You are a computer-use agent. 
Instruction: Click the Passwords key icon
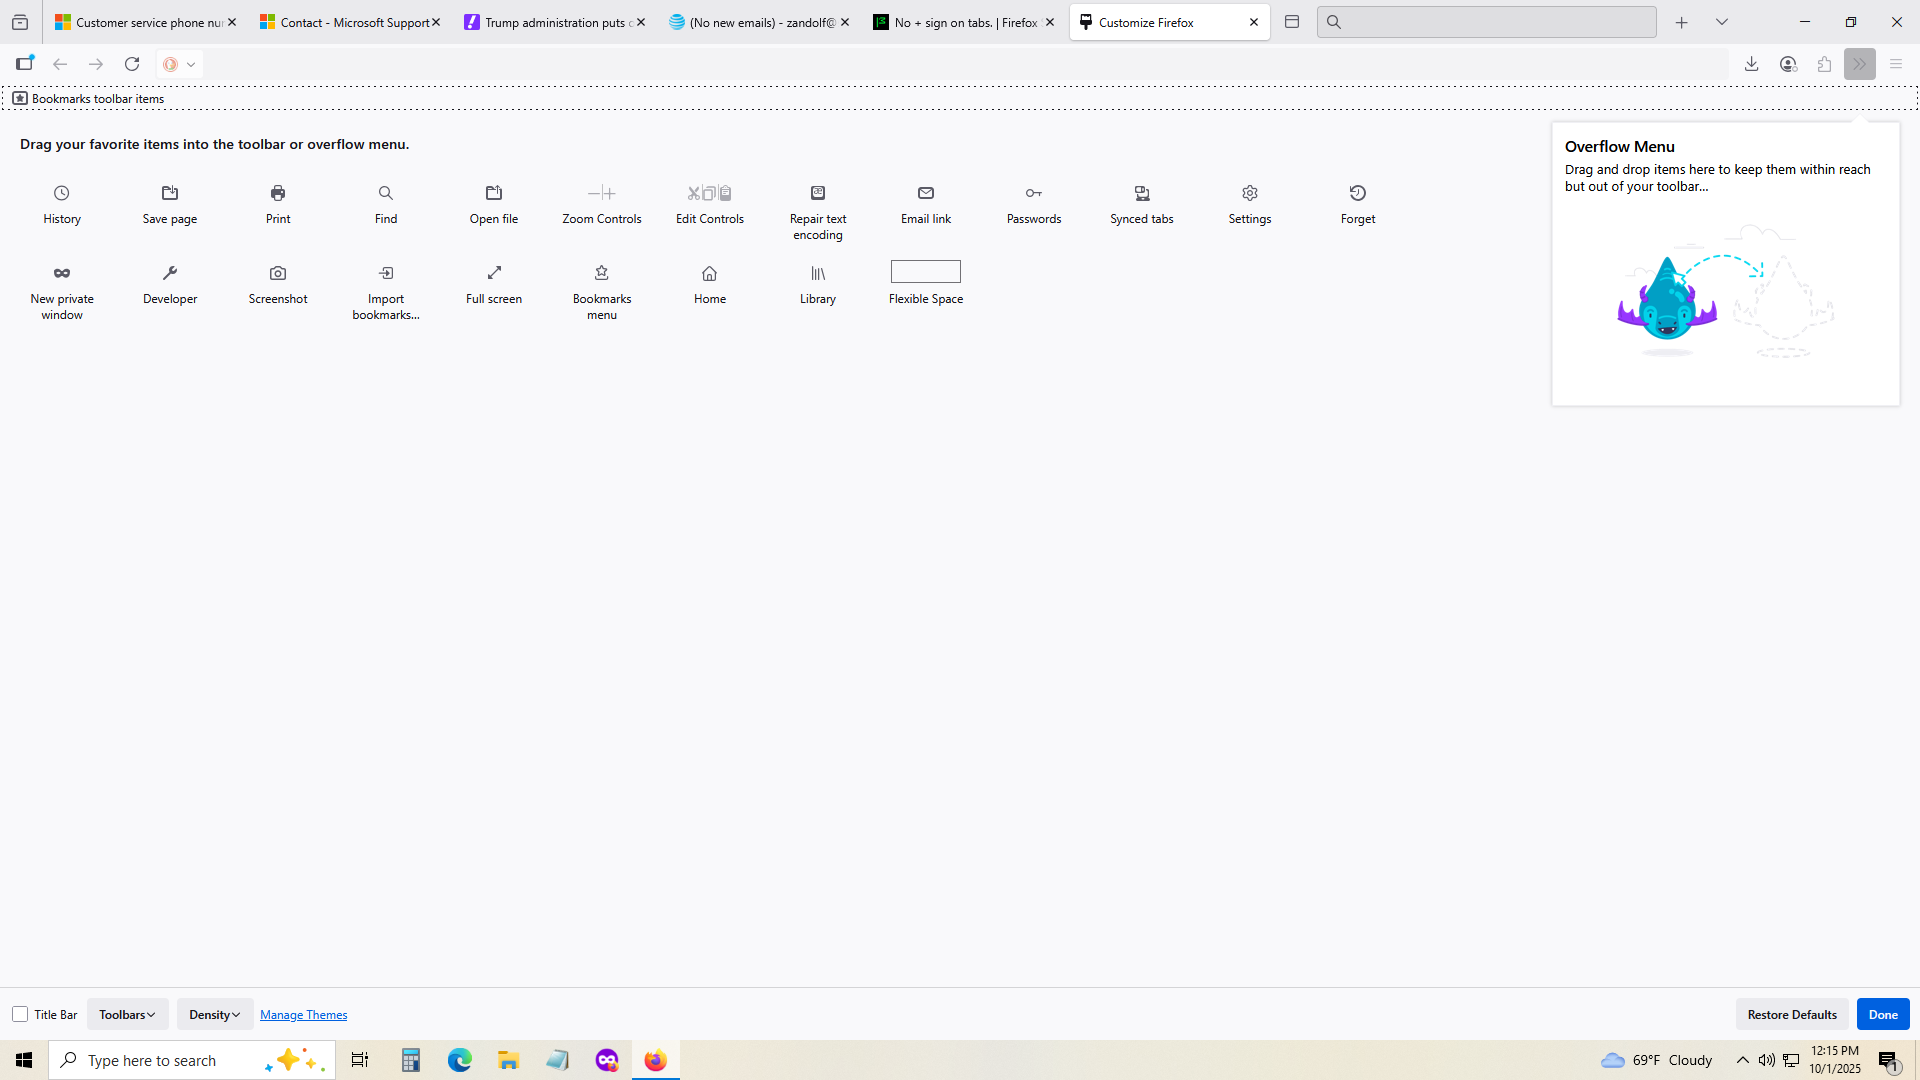pyautogui.click(x=1034, y=193)
